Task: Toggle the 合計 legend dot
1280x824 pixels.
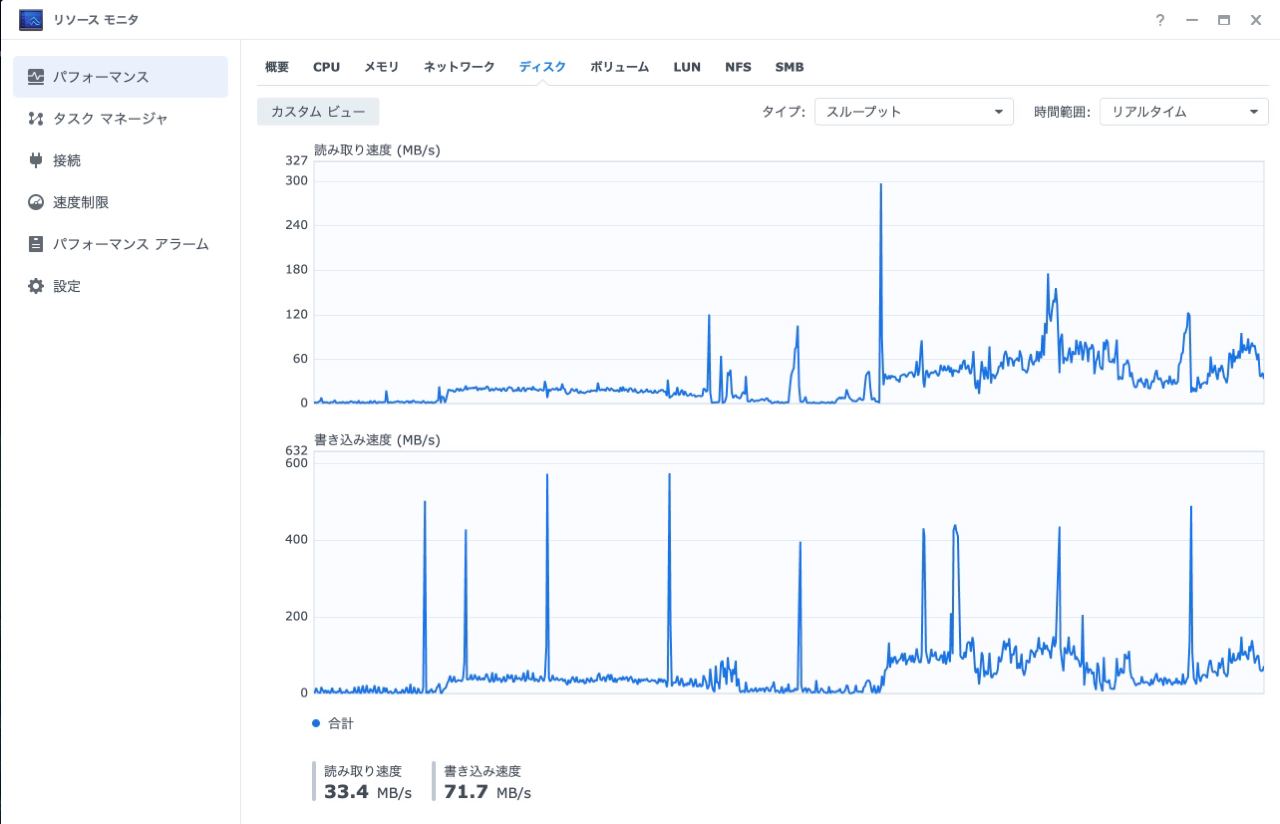Action: point(316,723)
